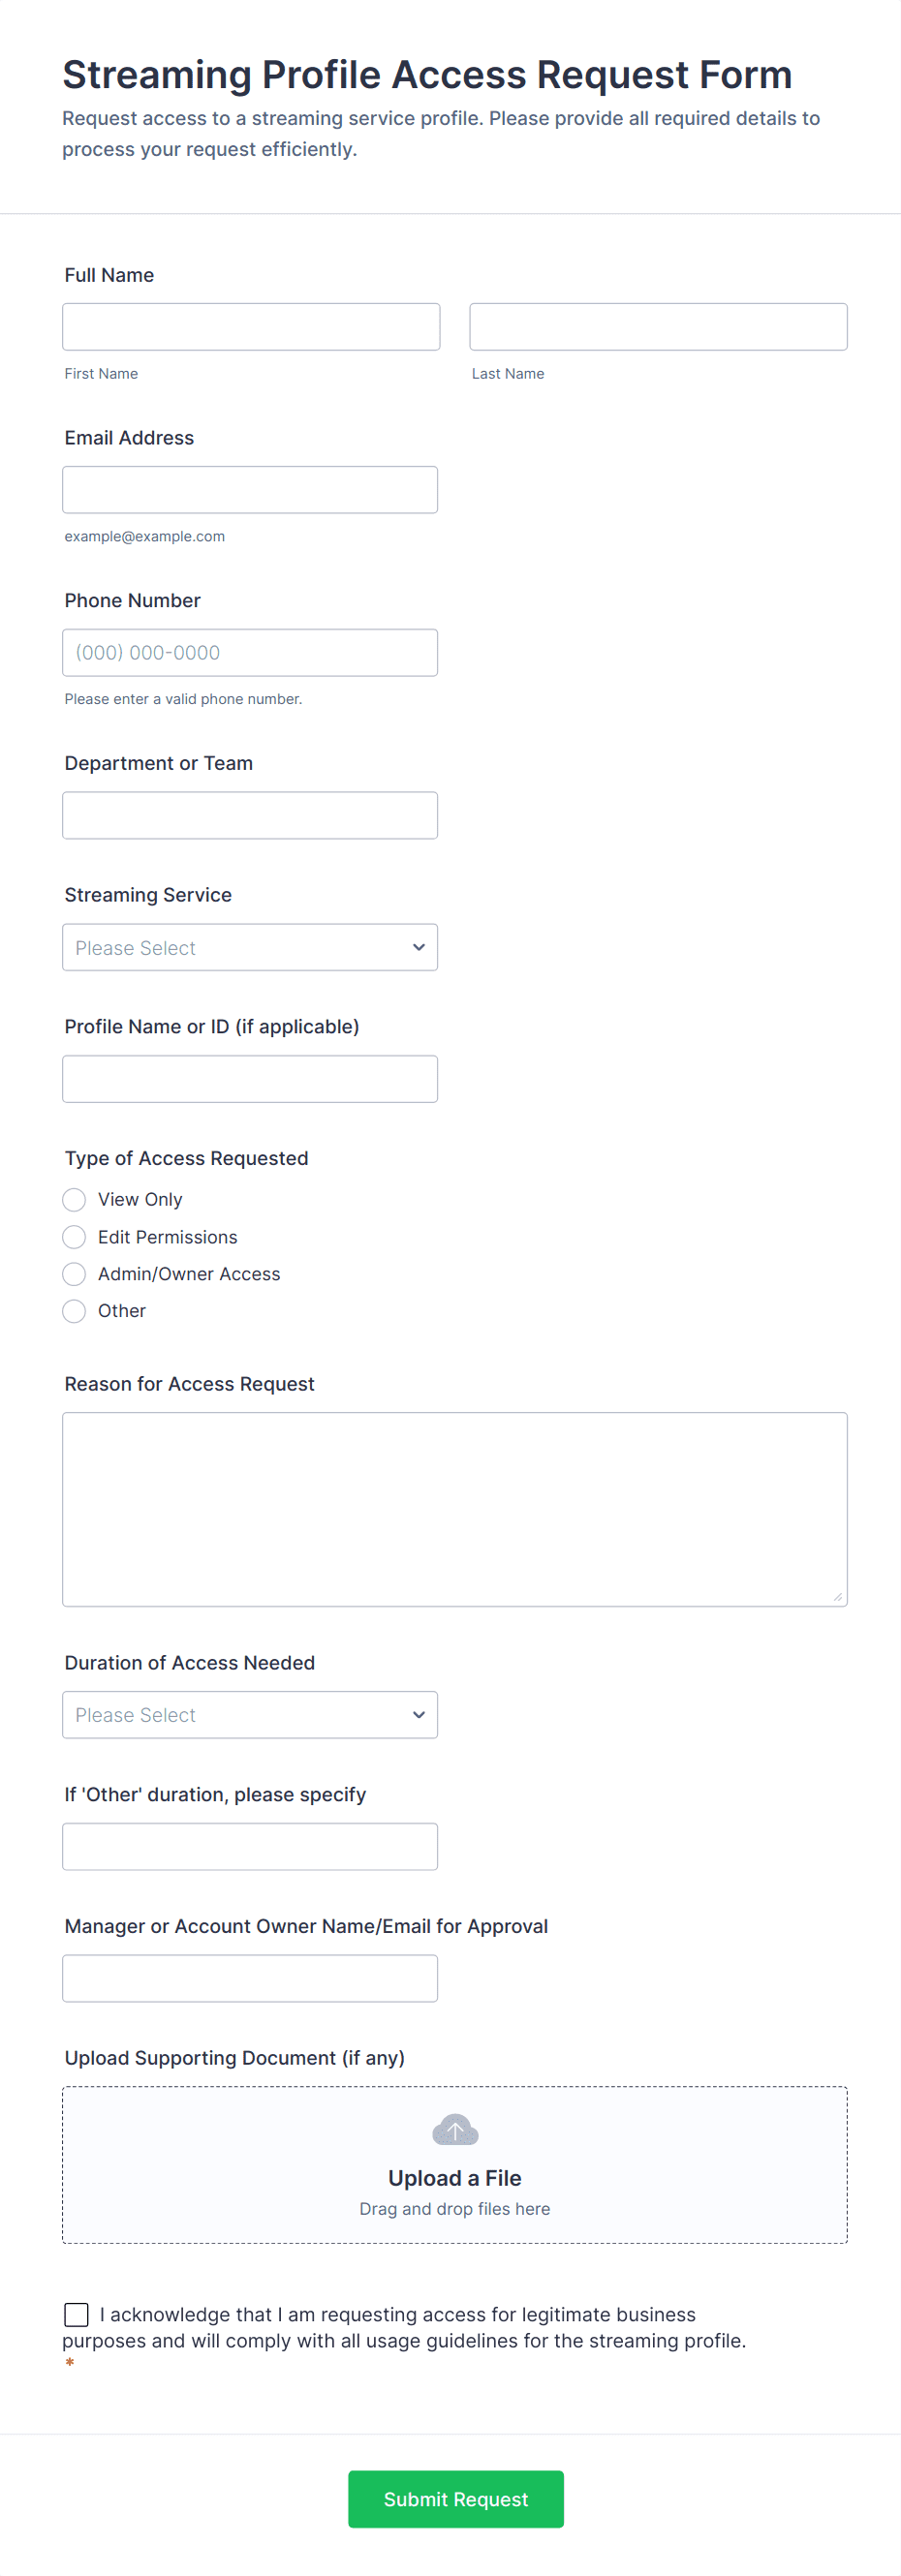Select Admin/Owner Access option
The height and width of the screenshot is (2576, 901).
[74, 1274]
